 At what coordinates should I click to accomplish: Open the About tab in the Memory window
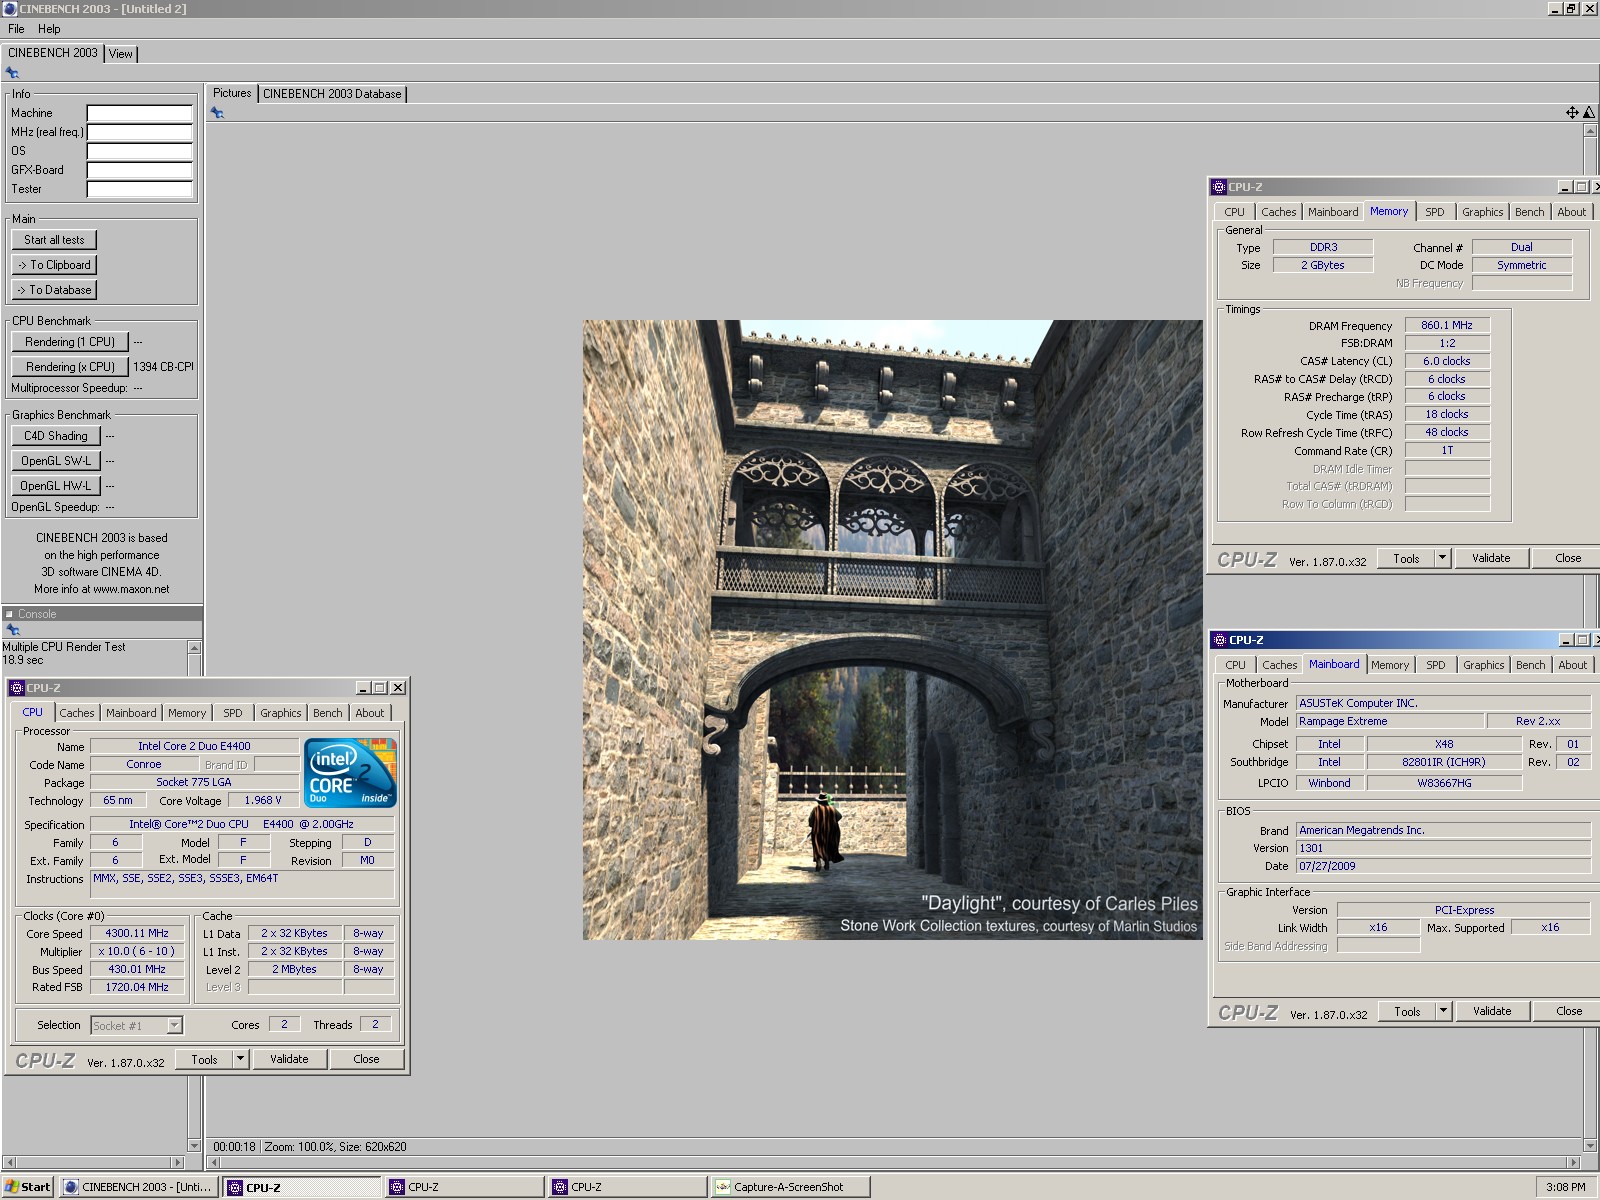[1572, 212]
